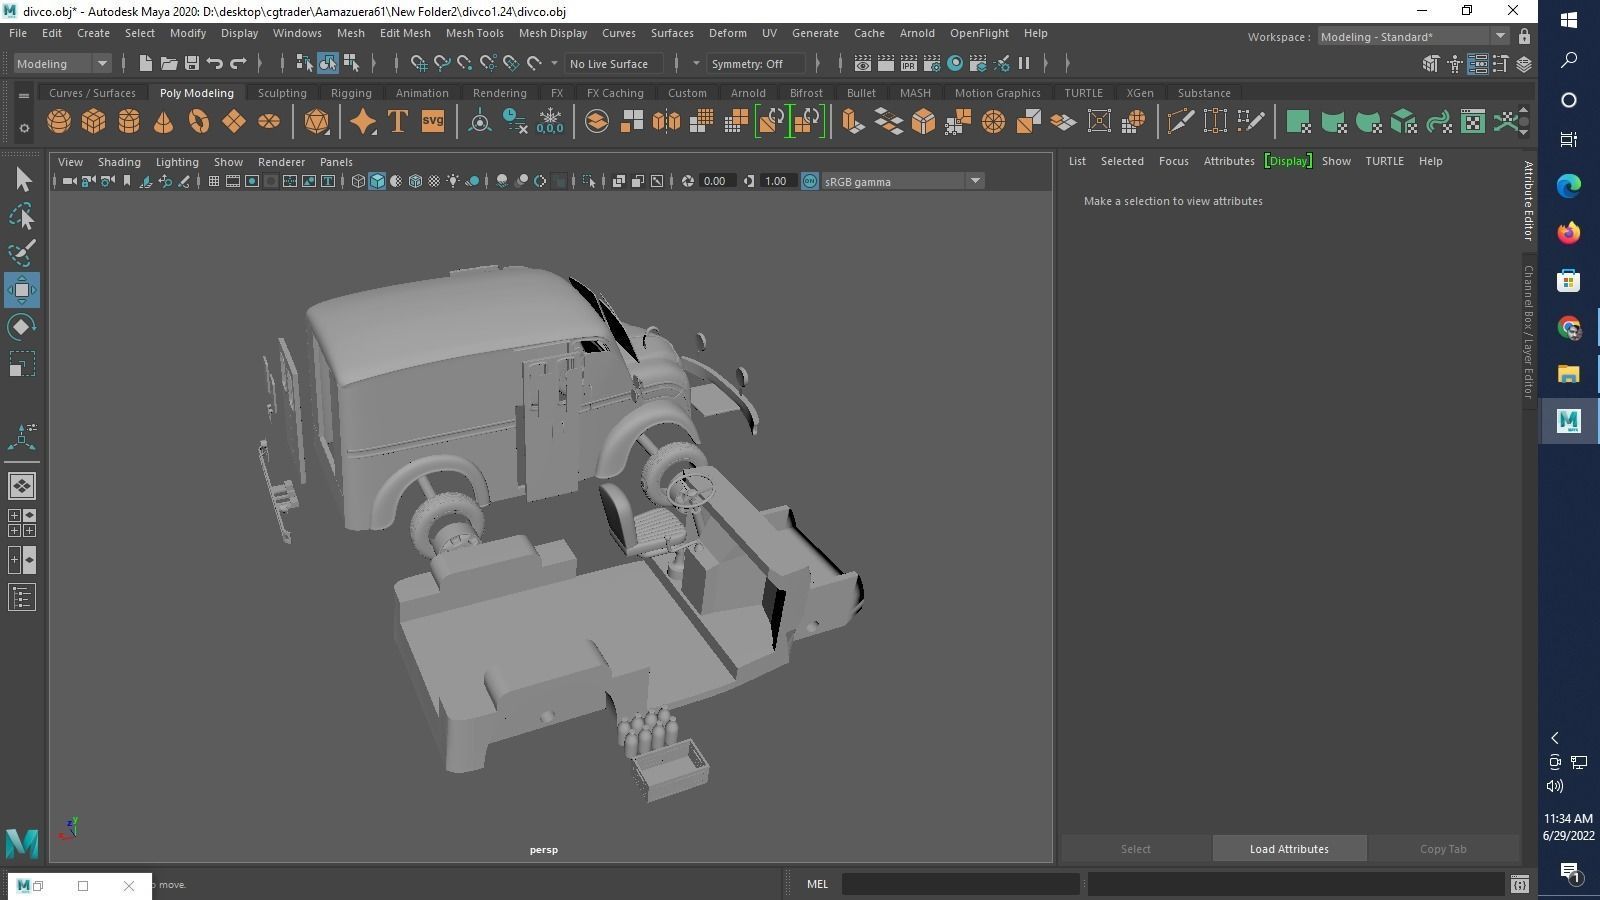1600x900 pixels.
Task: Open the shelf tab list menu icon
Action: [24, 96]
